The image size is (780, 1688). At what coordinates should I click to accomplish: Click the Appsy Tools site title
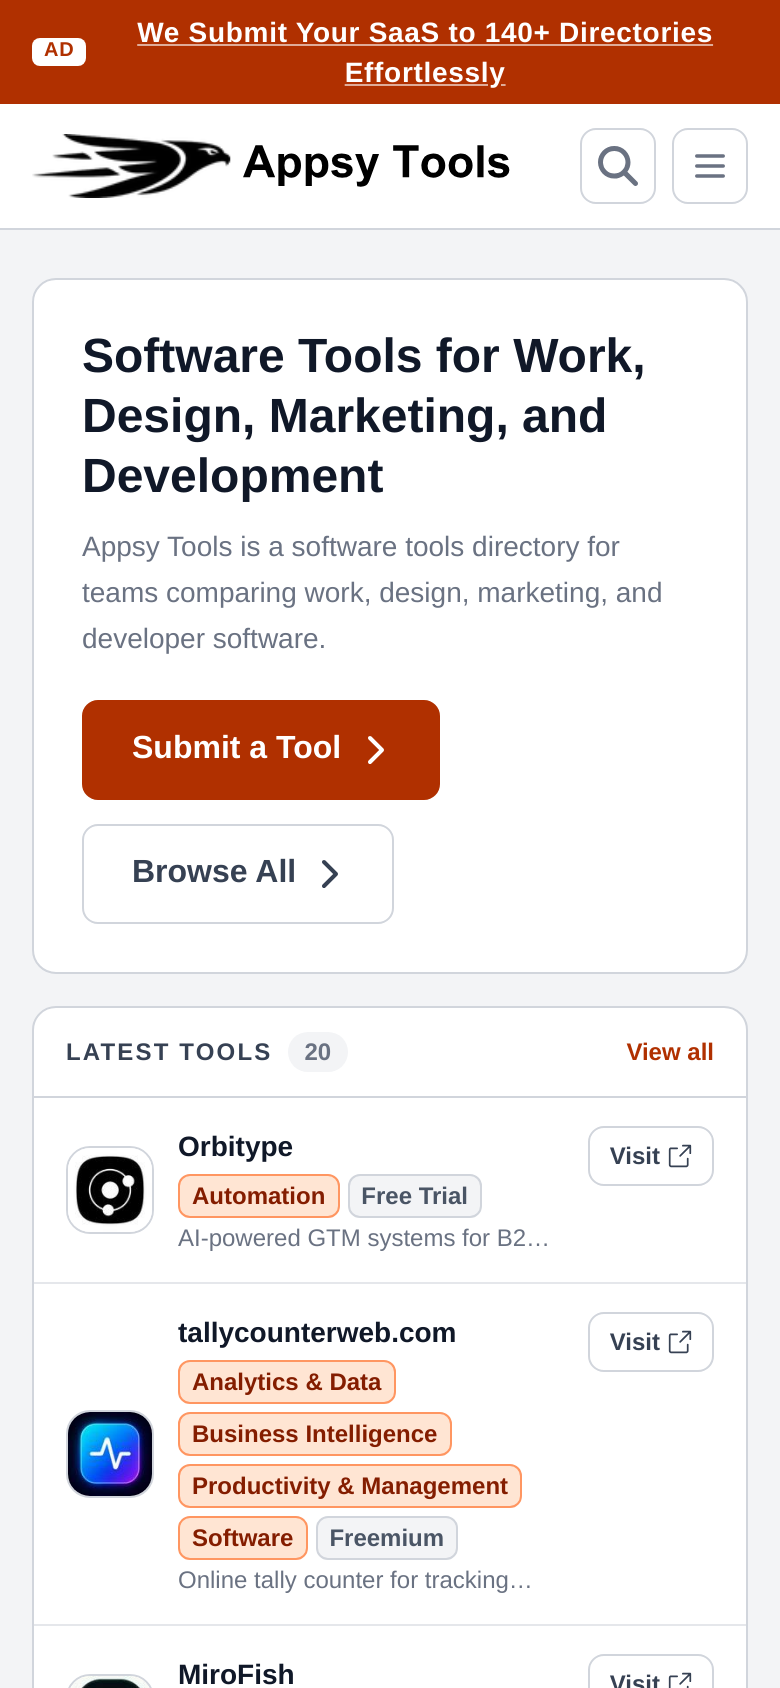coord(376,163)
